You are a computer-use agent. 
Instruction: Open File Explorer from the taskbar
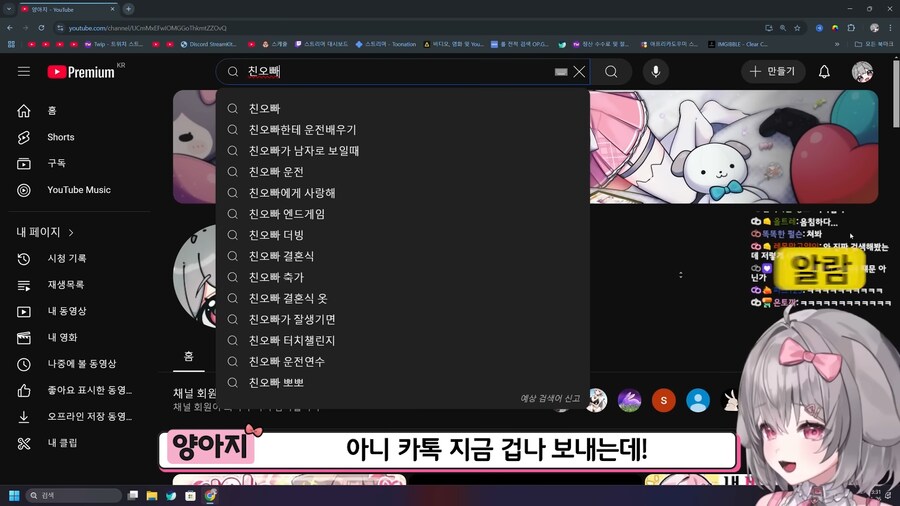152,496
